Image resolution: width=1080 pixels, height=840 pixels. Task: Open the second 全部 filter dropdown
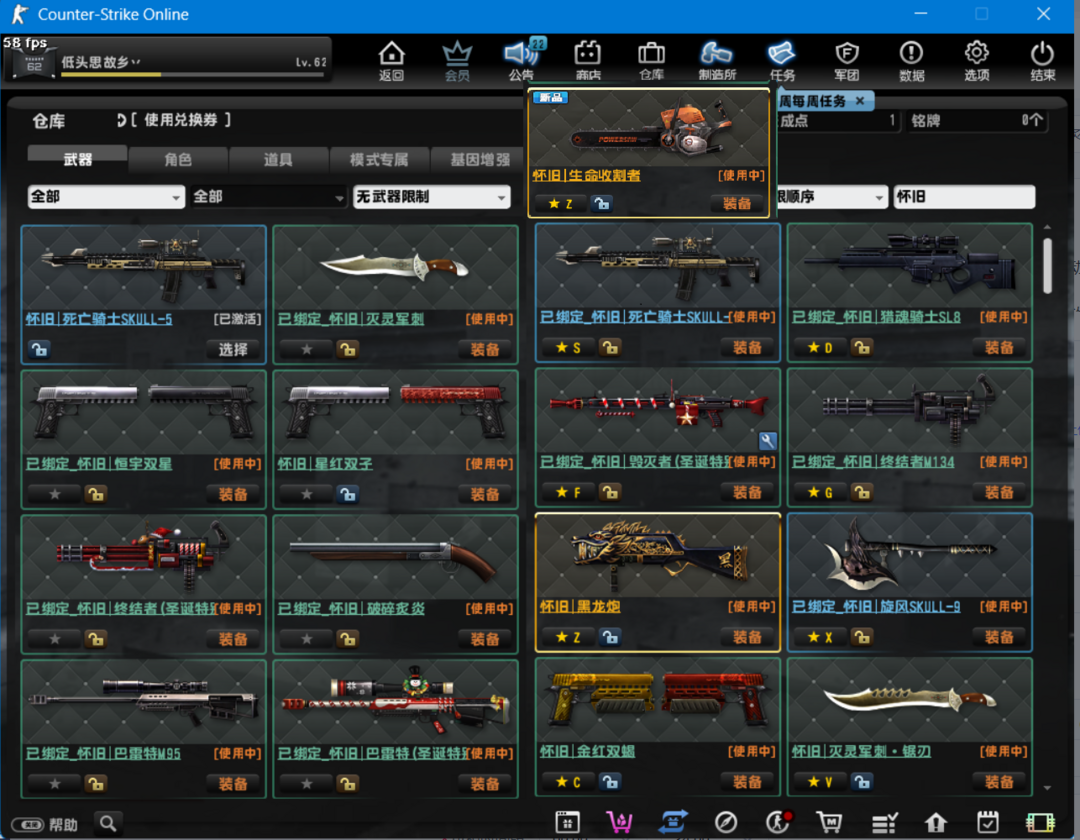269,197
